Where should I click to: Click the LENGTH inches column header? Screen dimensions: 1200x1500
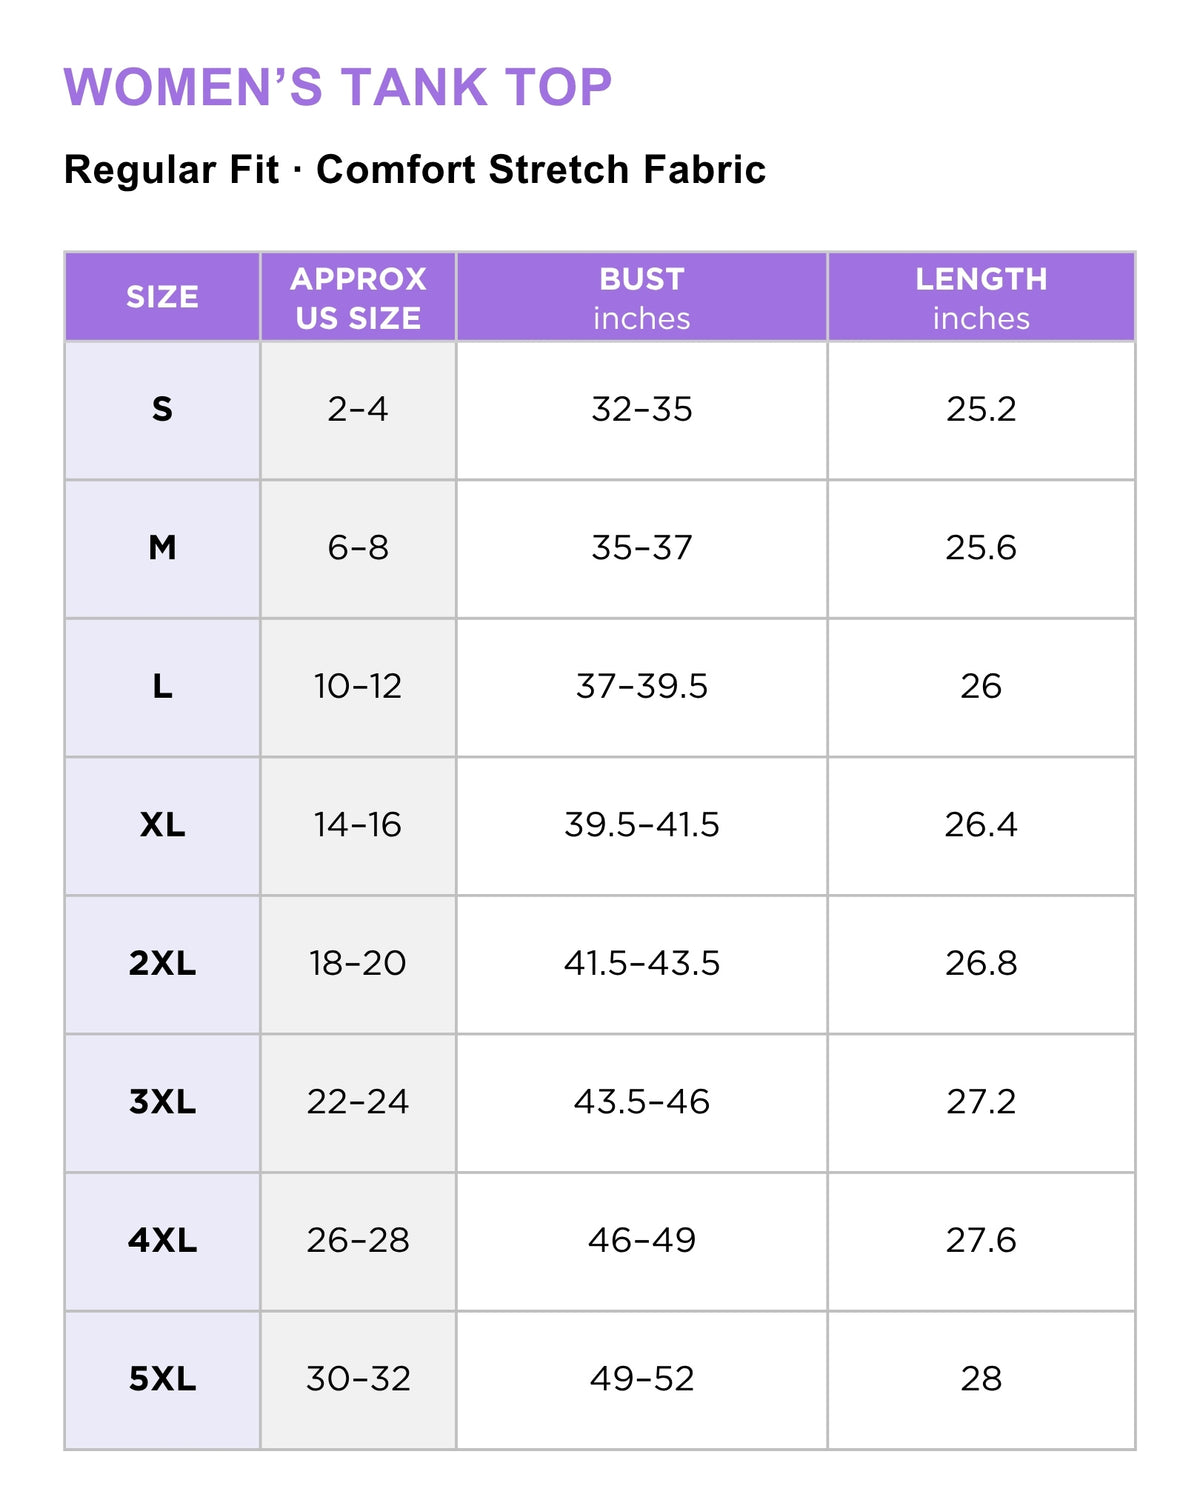tap(981, 297)
